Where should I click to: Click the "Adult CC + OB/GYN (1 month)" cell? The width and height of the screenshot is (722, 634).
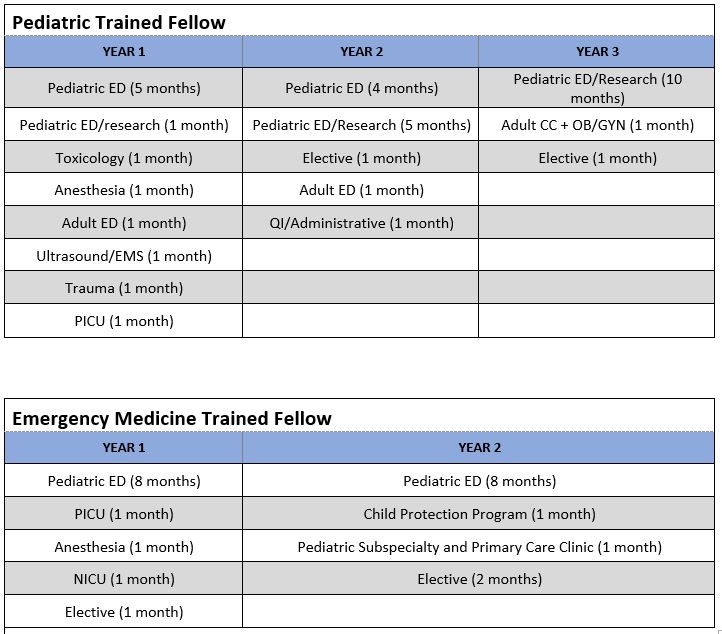click(x=597, y=125)
